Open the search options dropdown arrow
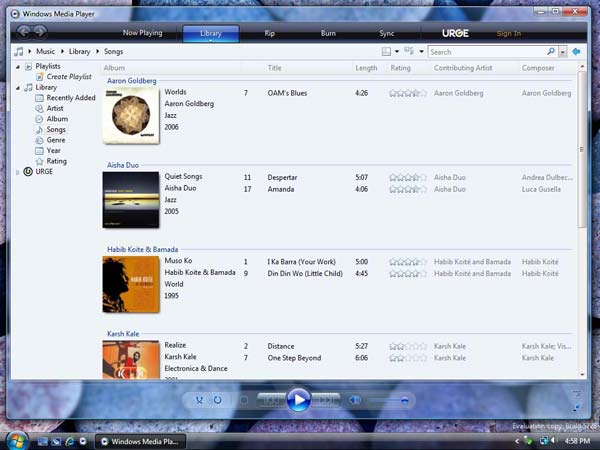This screenshot has width=600, height=450. [563, 51]
